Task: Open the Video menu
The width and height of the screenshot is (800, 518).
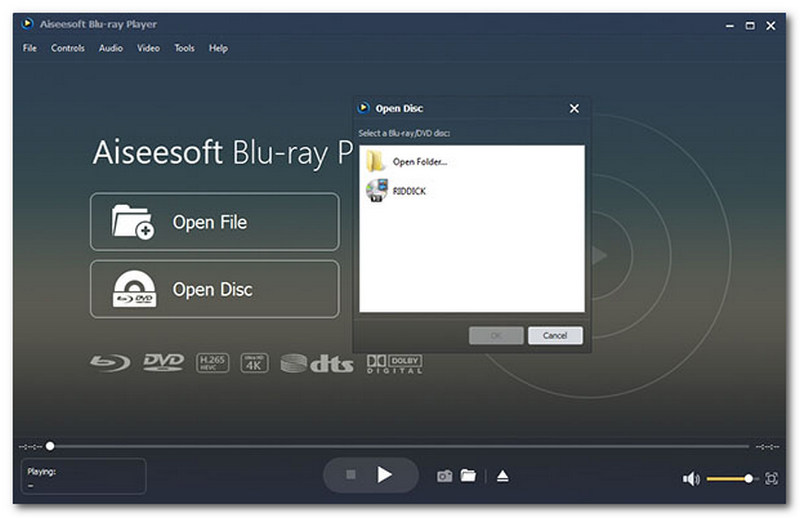Action: (x=148, y=48)
